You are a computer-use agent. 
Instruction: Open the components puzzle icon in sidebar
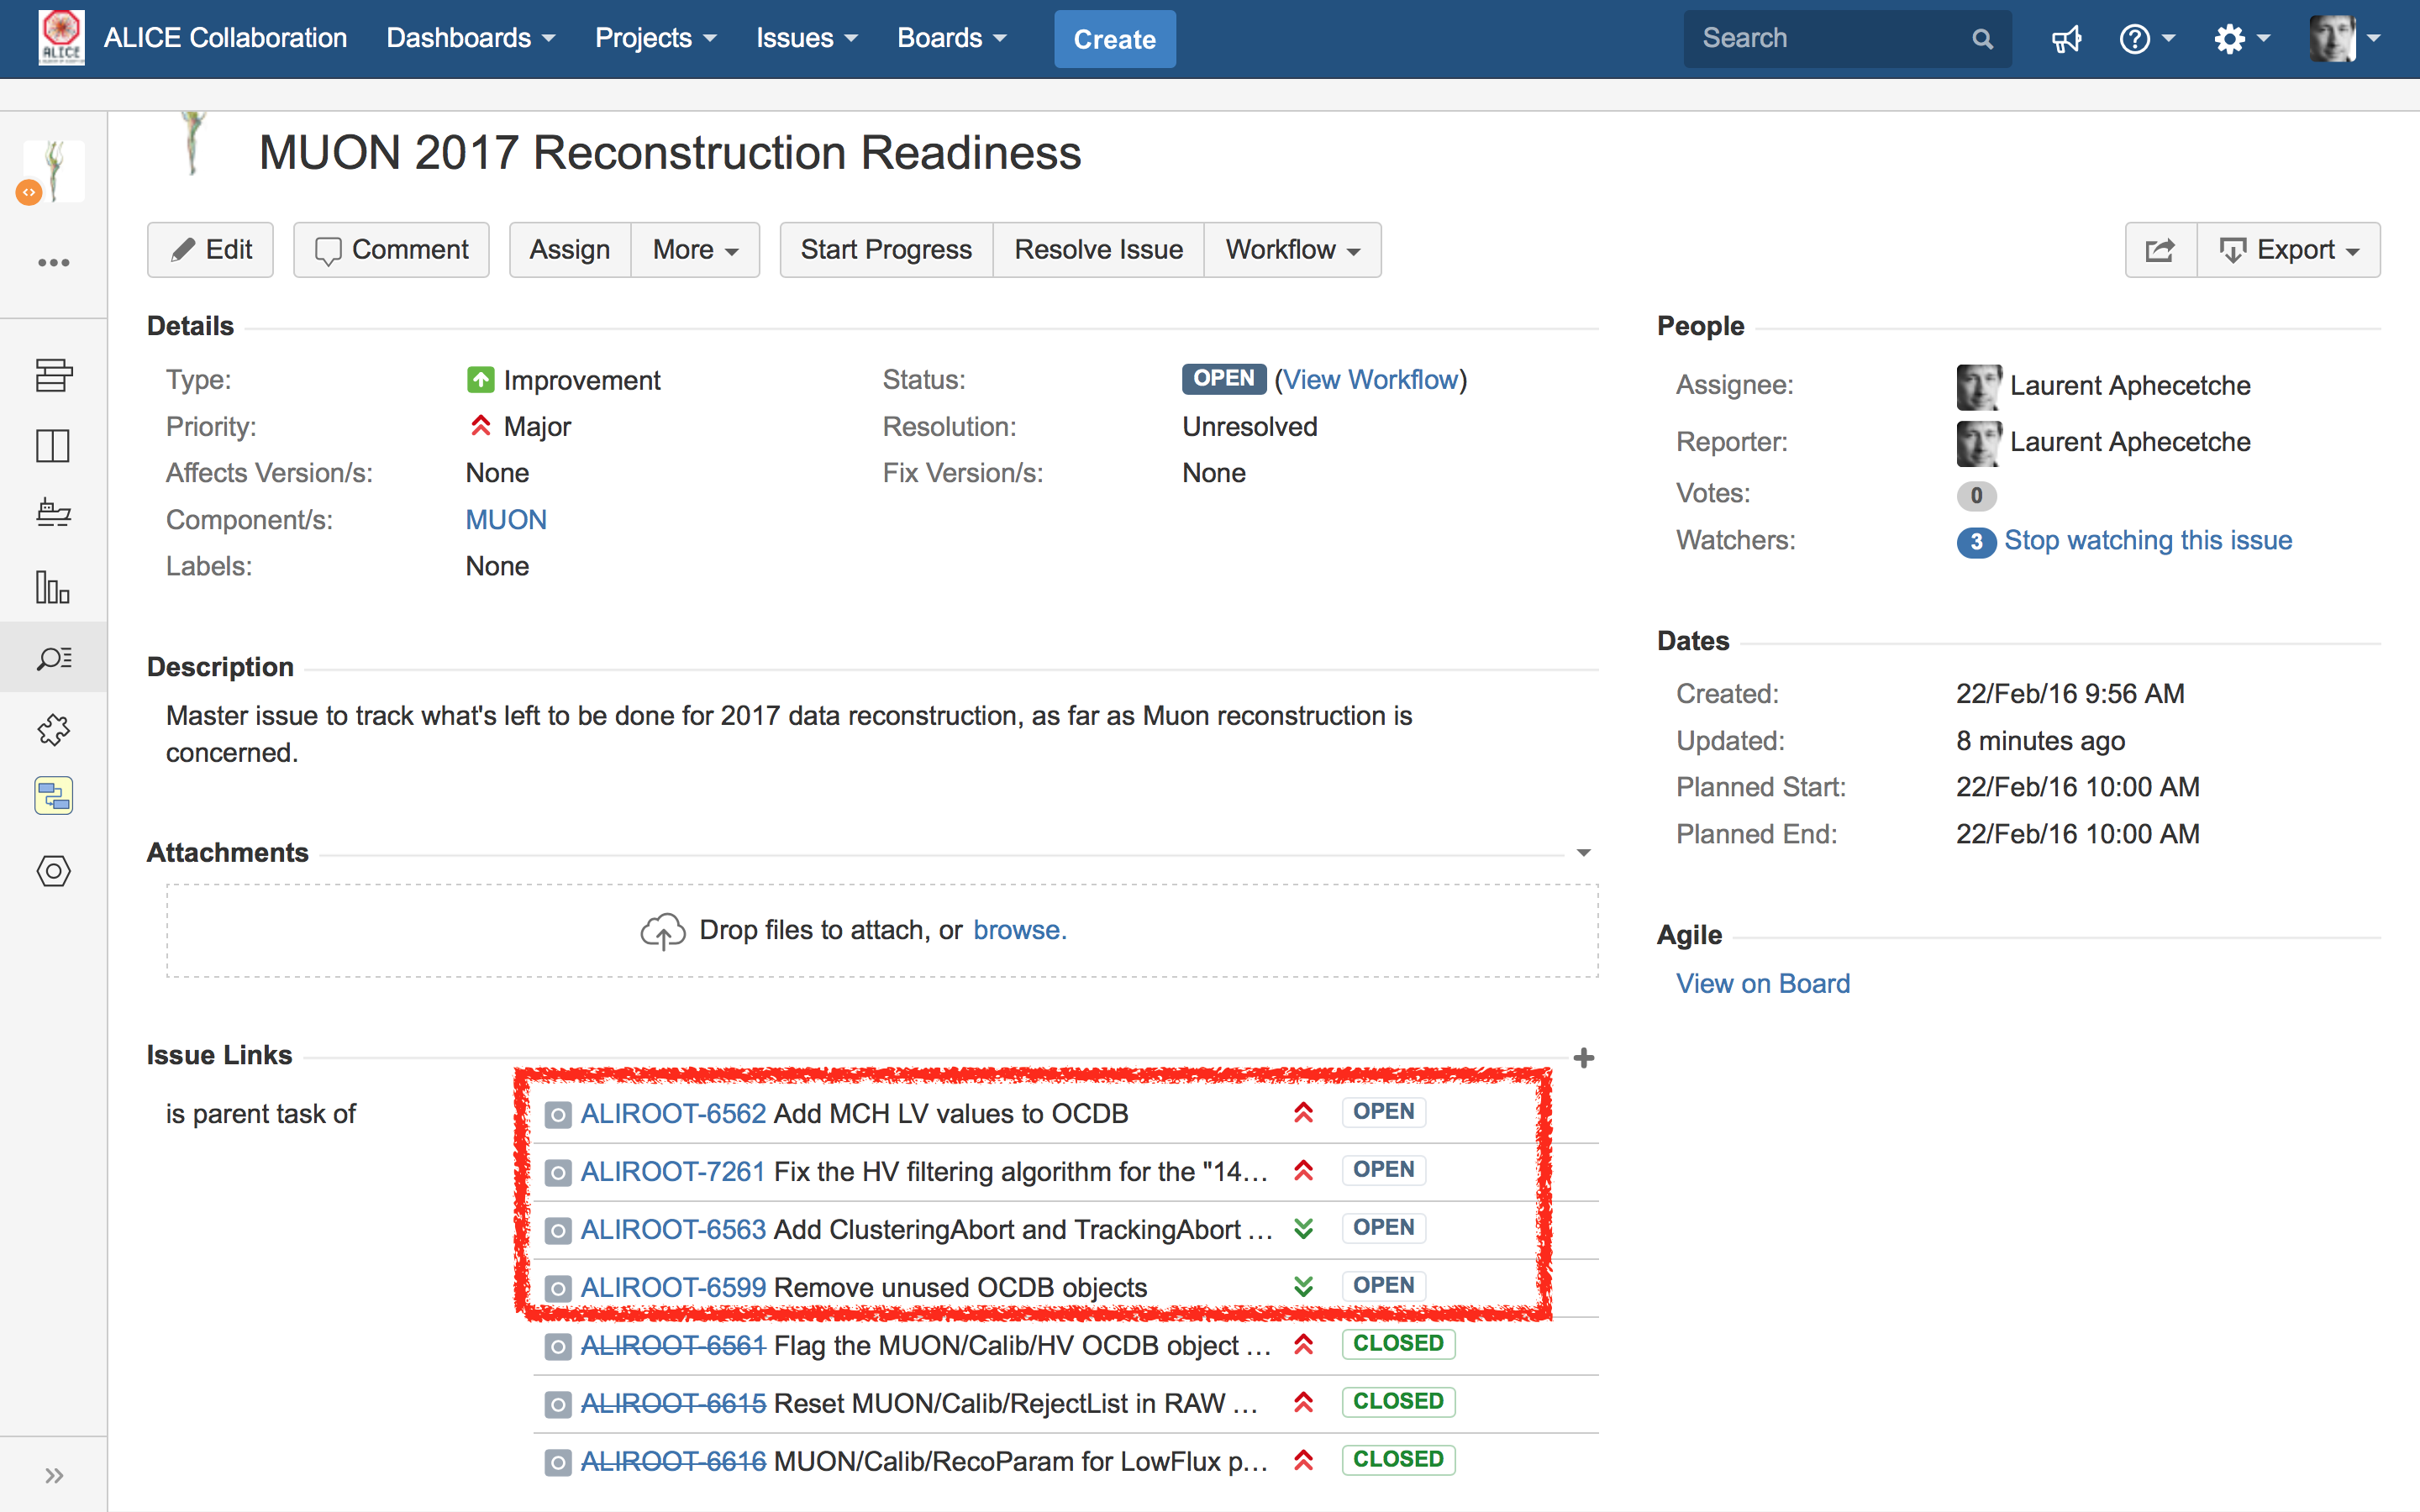(x=53, y=730)
